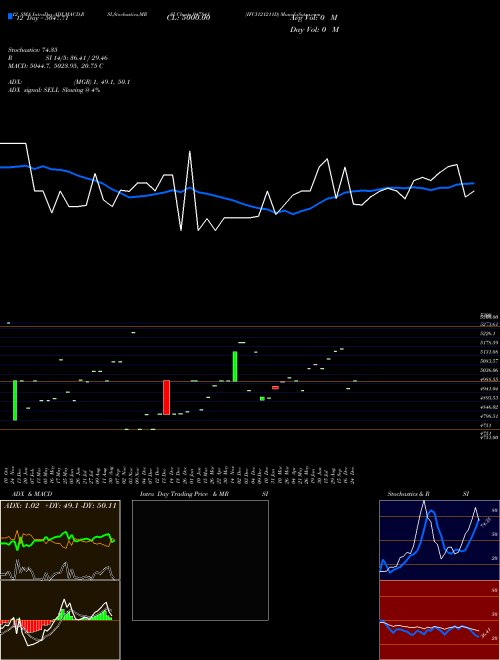Click the ADX (MGR) values line
The height and width of the screenshot is (660, 500).
click(x=69, y=82)
